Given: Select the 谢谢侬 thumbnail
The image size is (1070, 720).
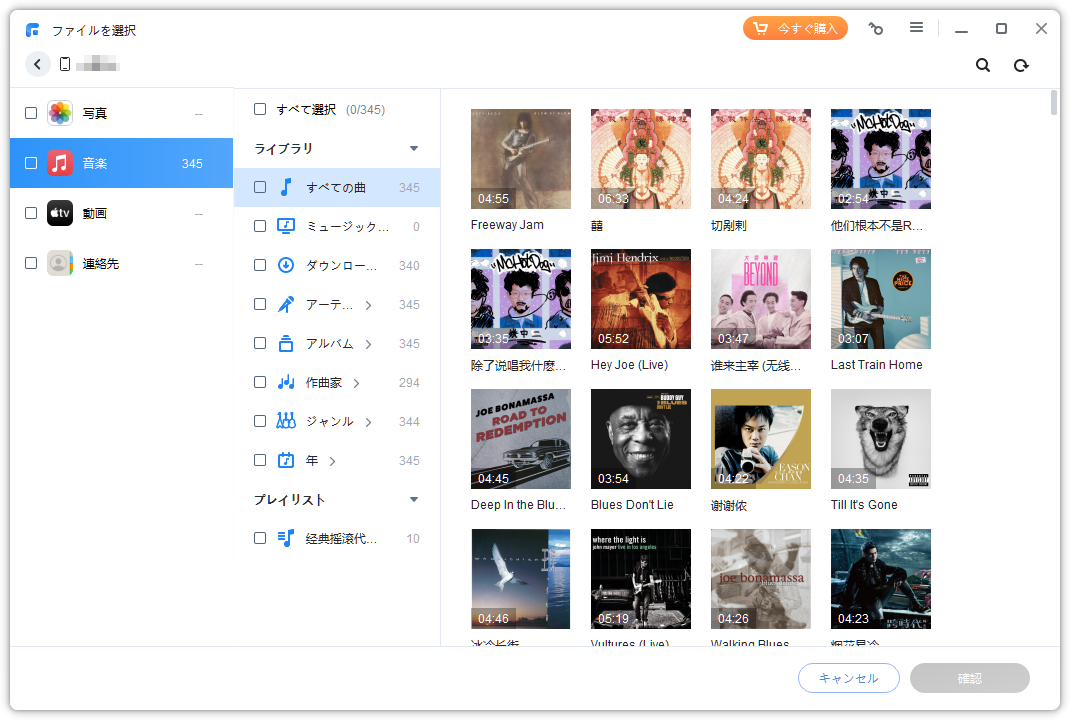Looking at the screenshot, I should (x=761, y=439).
